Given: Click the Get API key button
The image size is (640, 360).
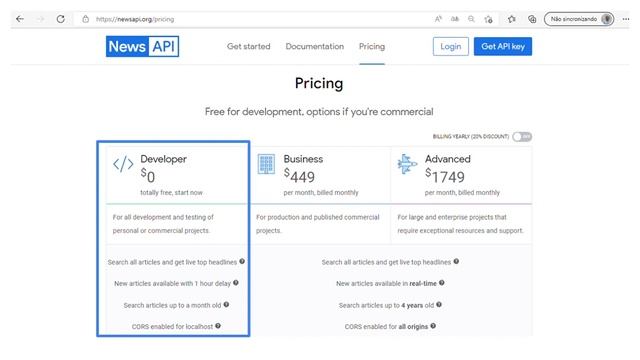Looking at the screenshot, I should pos(503,47).
